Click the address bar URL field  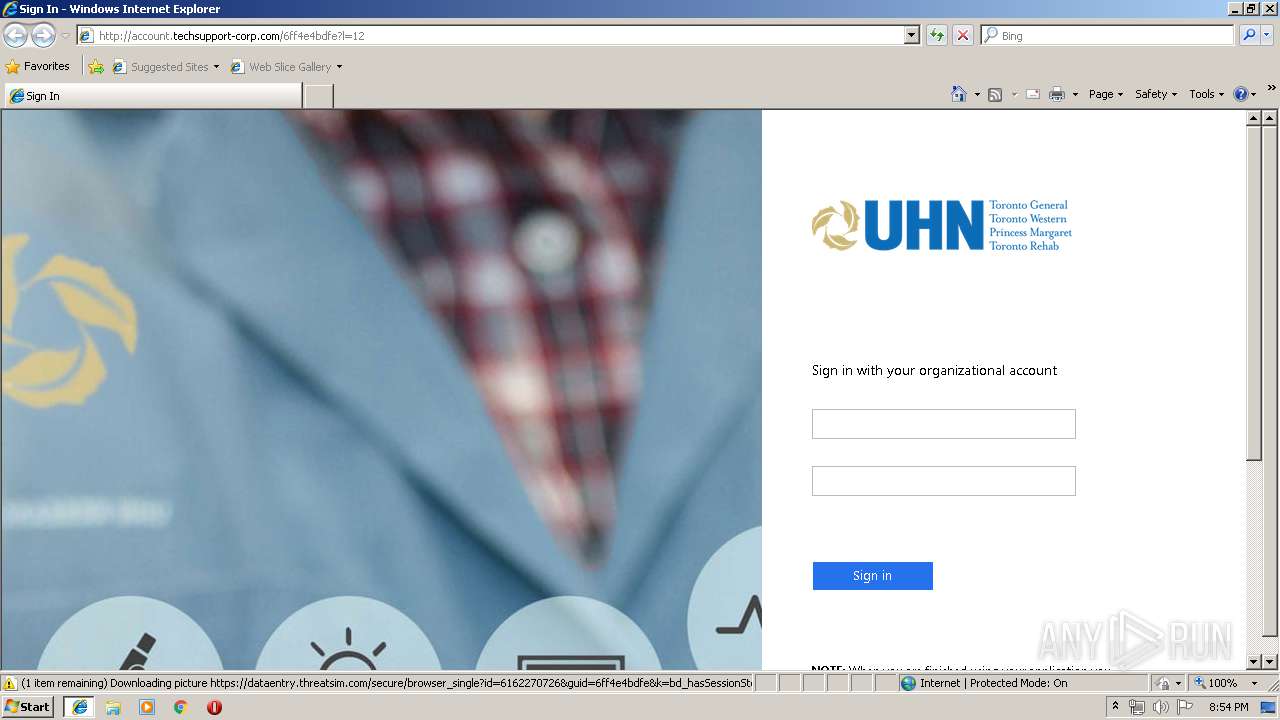[x=490, y=35]
